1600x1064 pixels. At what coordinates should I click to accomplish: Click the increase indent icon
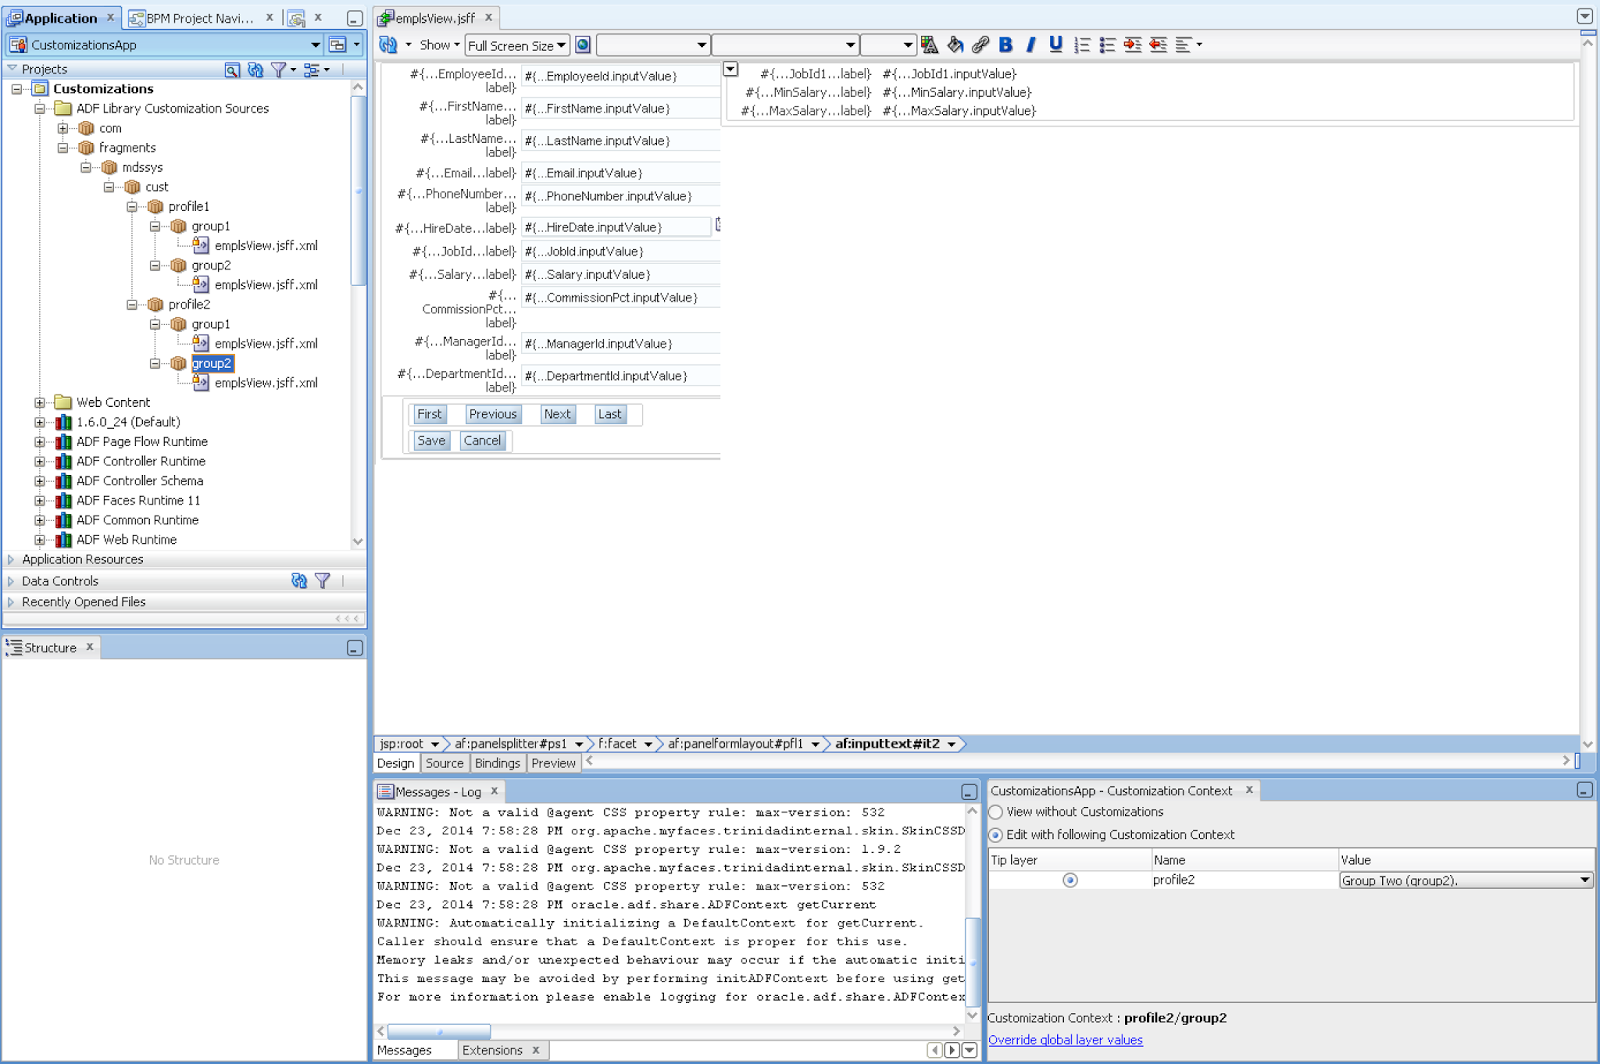(x=1133, y=45)
